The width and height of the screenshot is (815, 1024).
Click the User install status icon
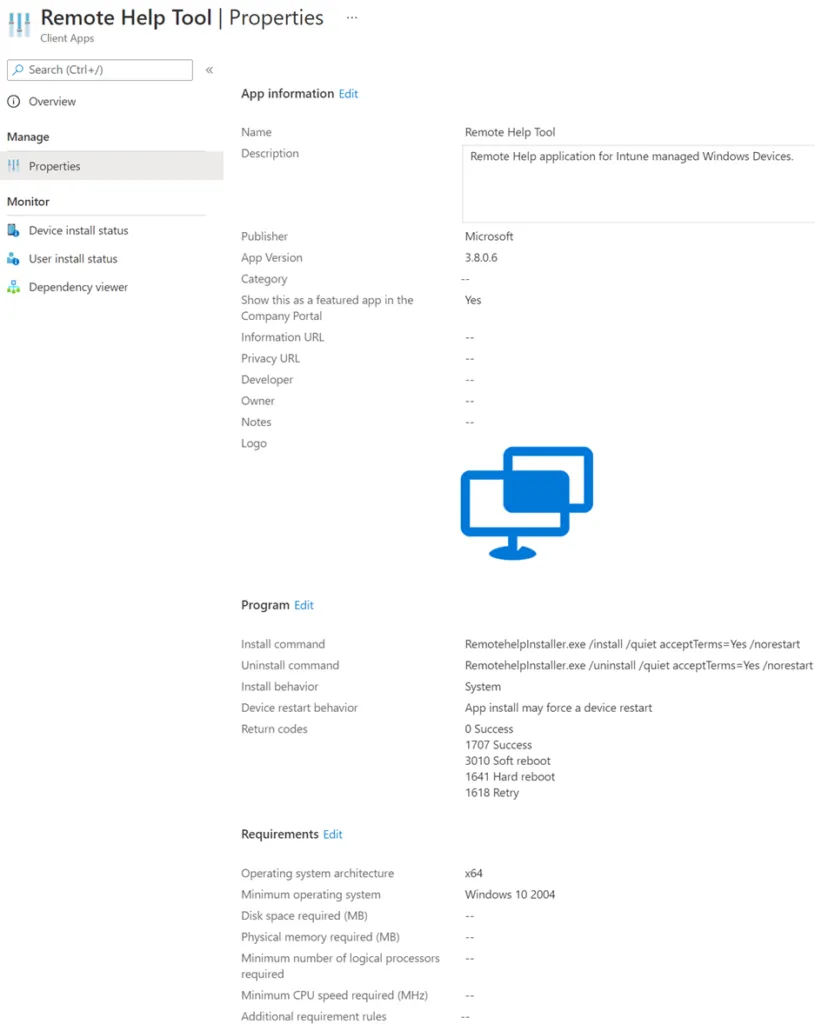pos(14,259)
